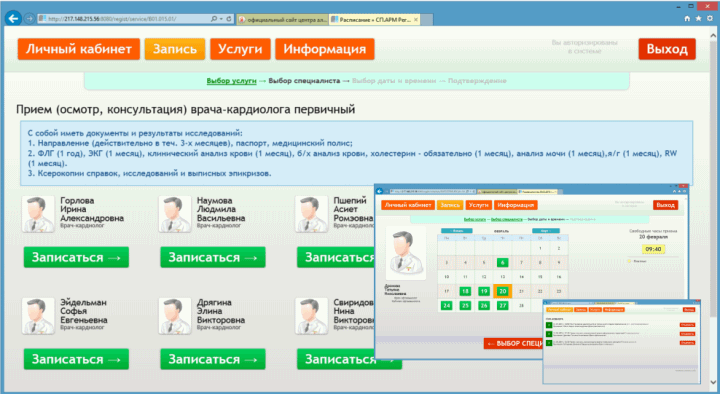
Task: Choose the 09:40 time slot in calendar window
Action: [x=653, y=249]
